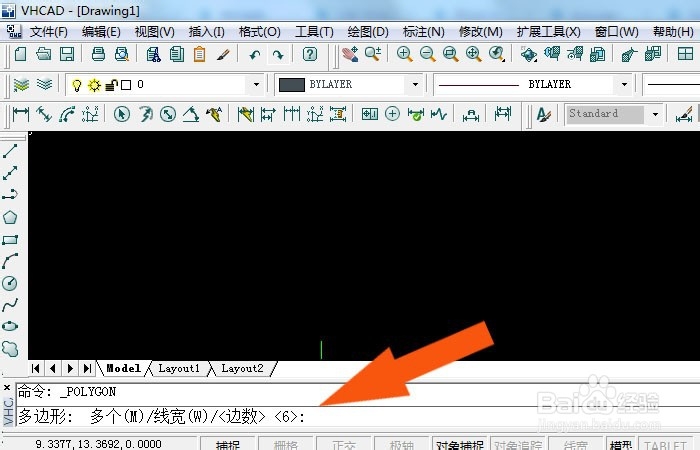Click the polygon command prompt input line

(357, 417)
